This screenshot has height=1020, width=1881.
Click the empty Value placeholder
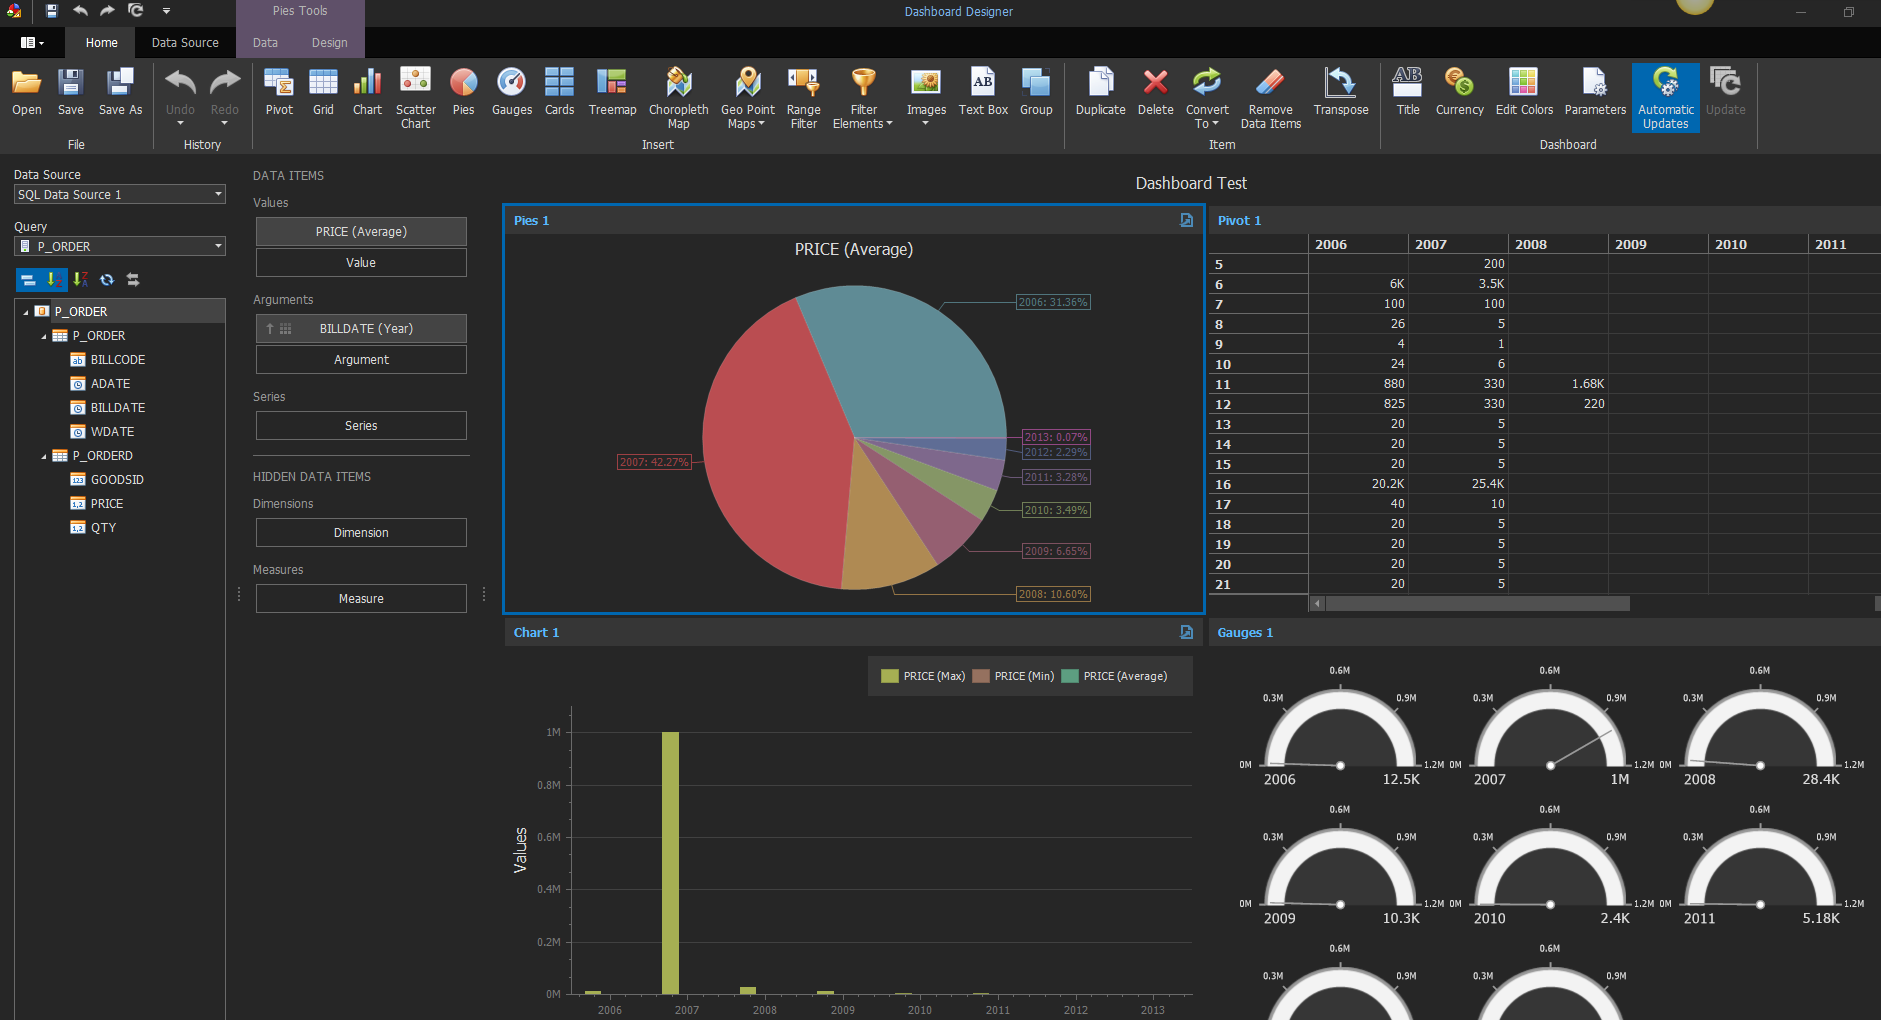point(361,262)
